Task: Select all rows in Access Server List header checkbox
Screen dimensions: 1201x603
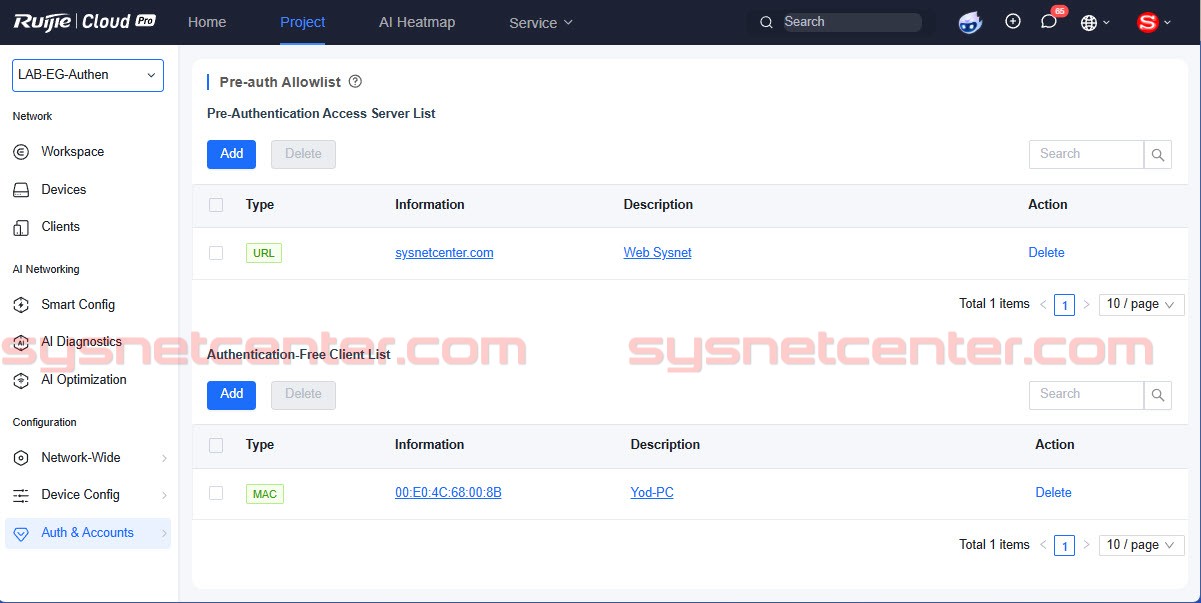Action: pyautogui.click(x=216, y=205)
